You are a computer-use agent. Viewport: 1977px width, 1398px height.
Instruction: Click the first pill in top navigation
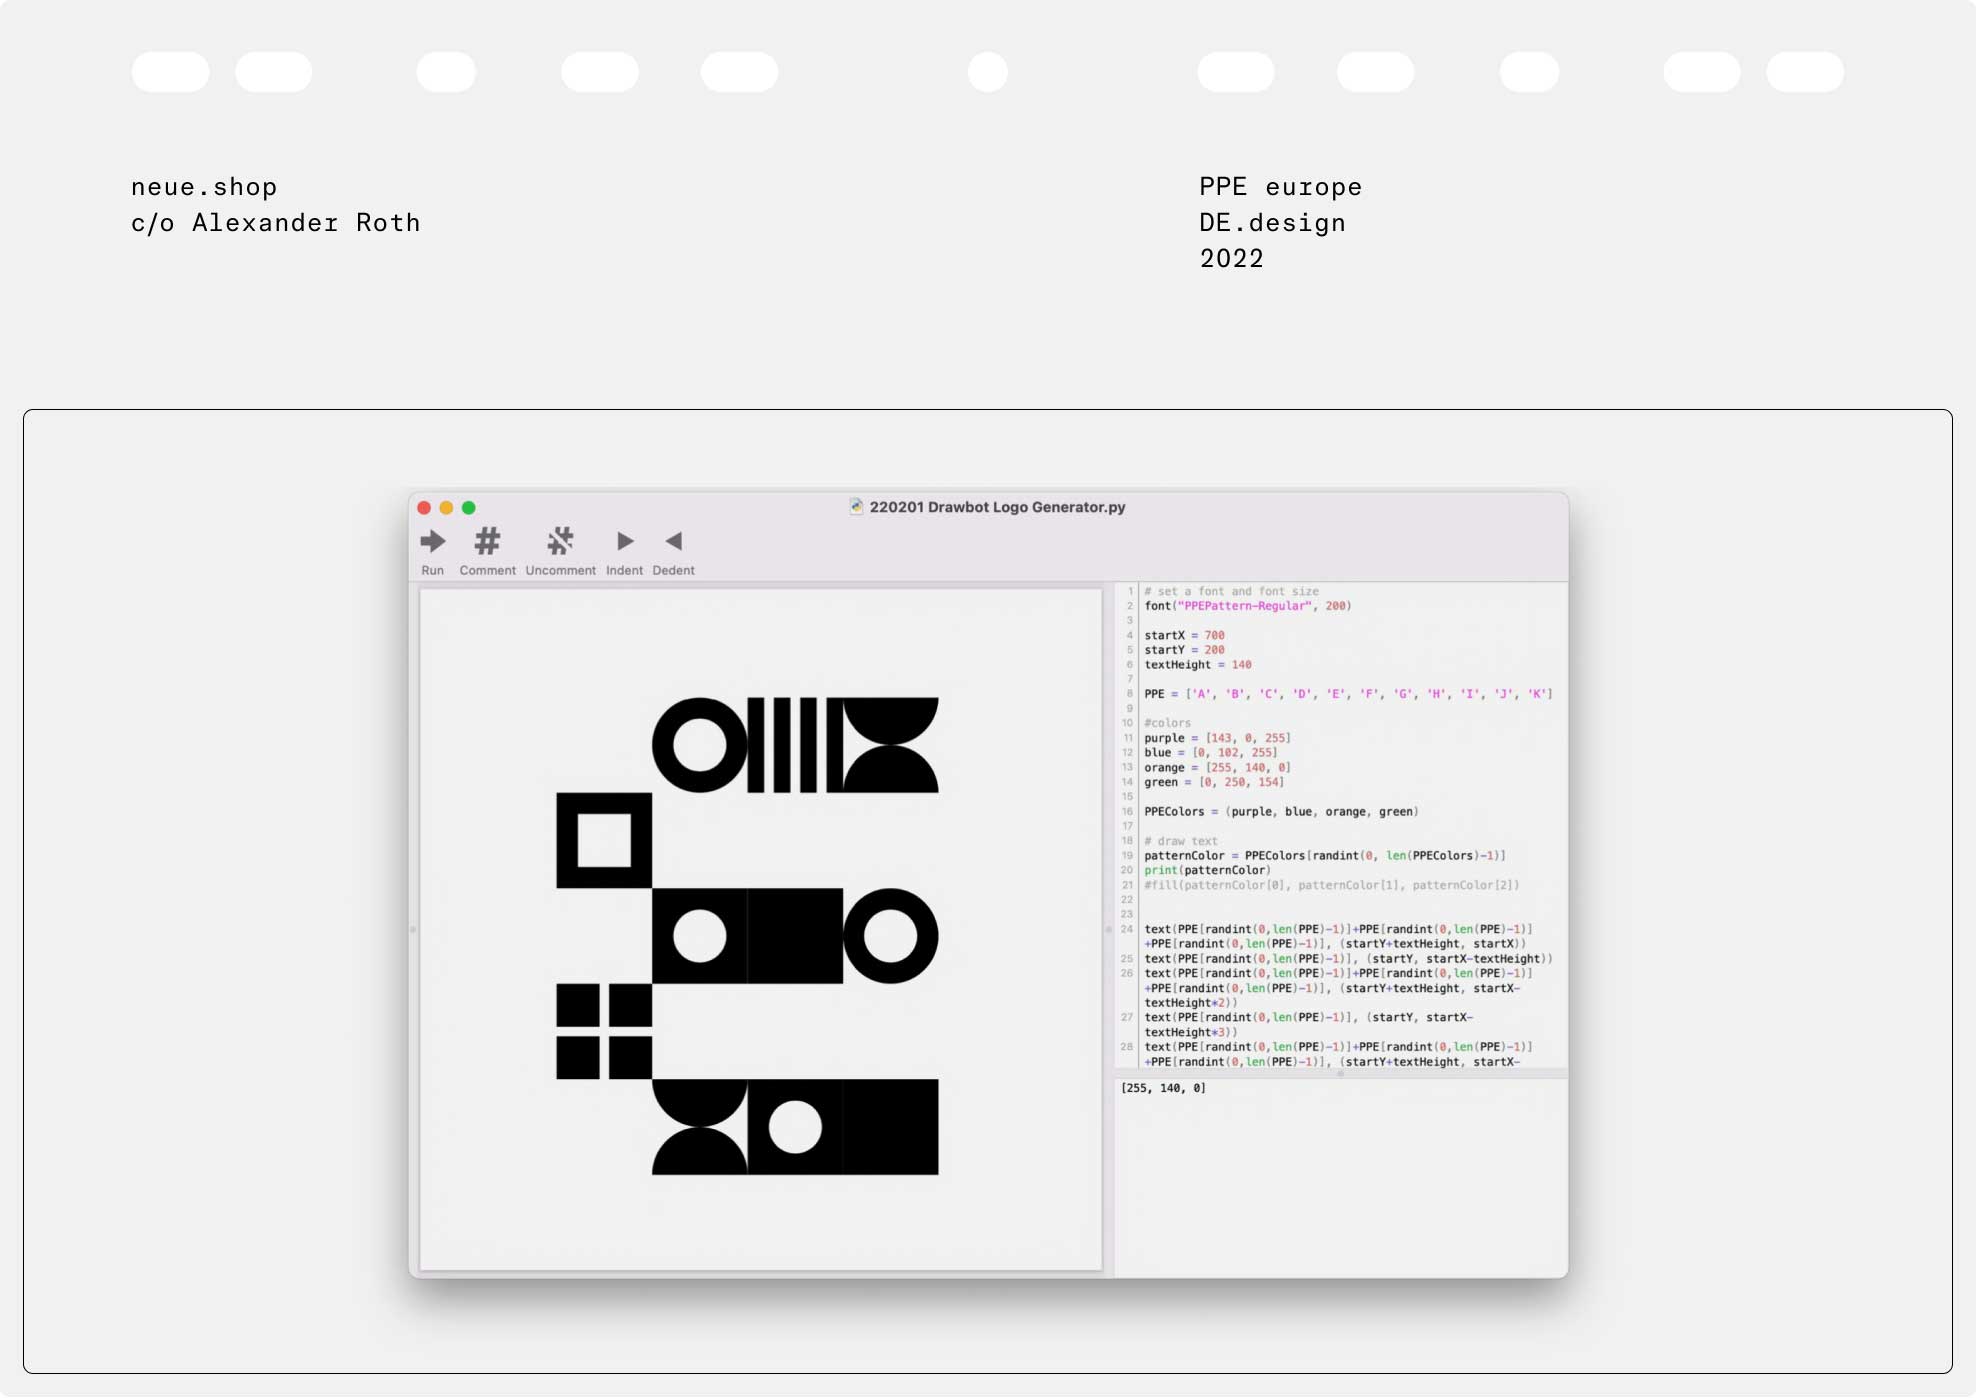click(170, 72)
